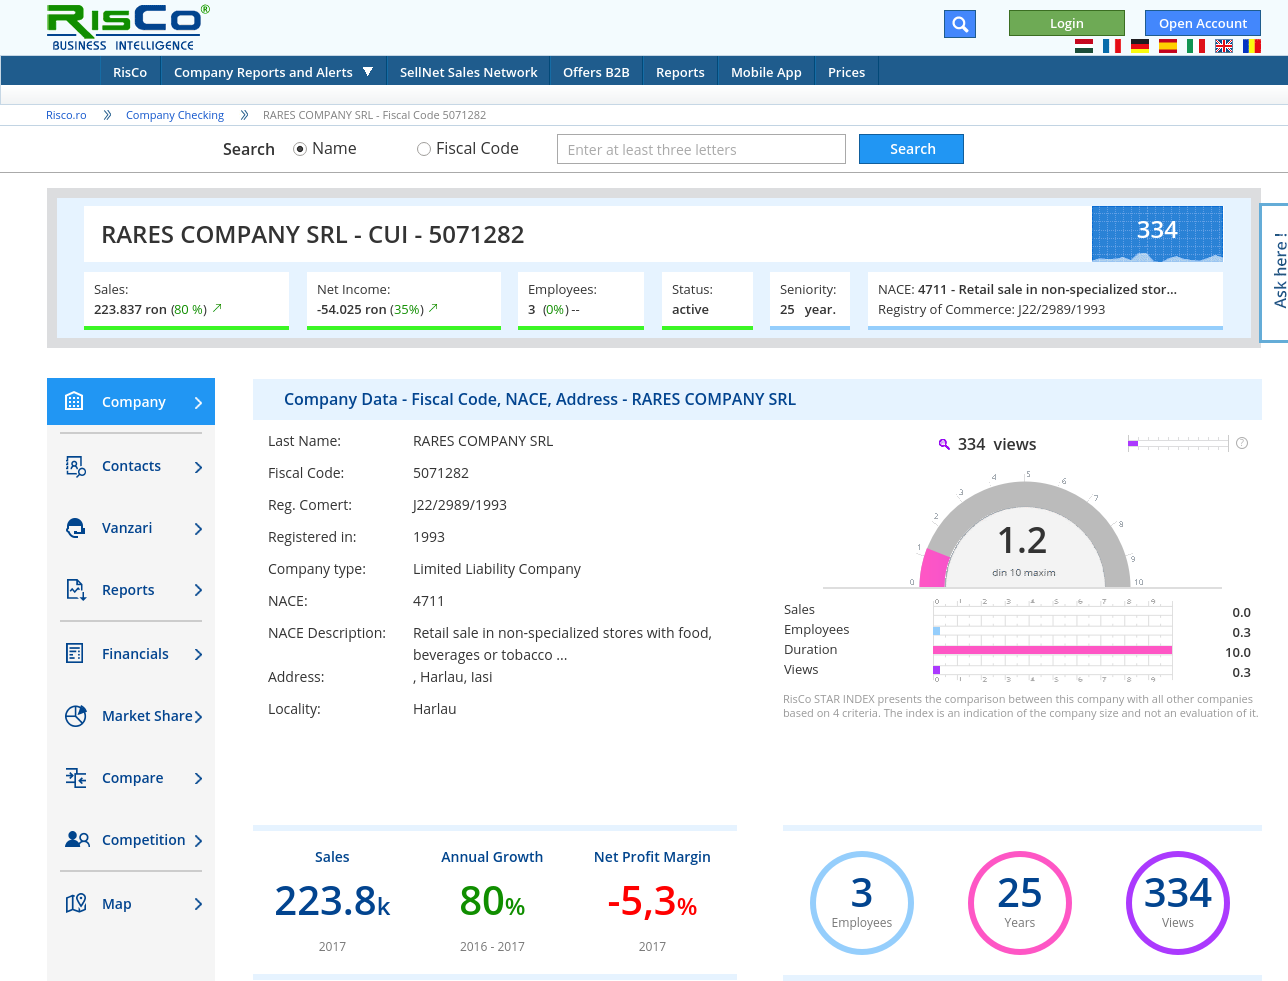Screen dimensions: 1288x981
Task: Expand the Map section chevron
Action: click(198, 905)
